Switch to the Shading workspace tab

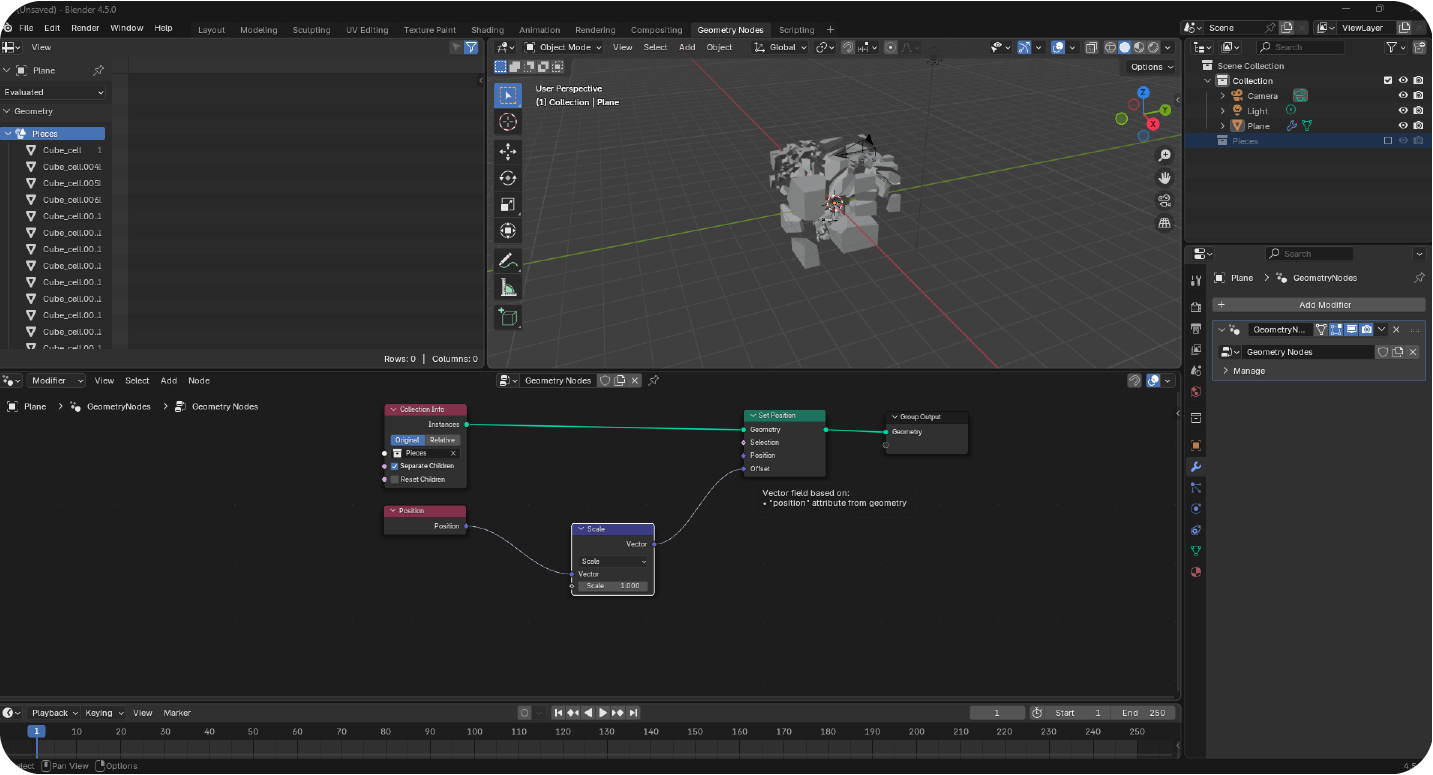487,30
